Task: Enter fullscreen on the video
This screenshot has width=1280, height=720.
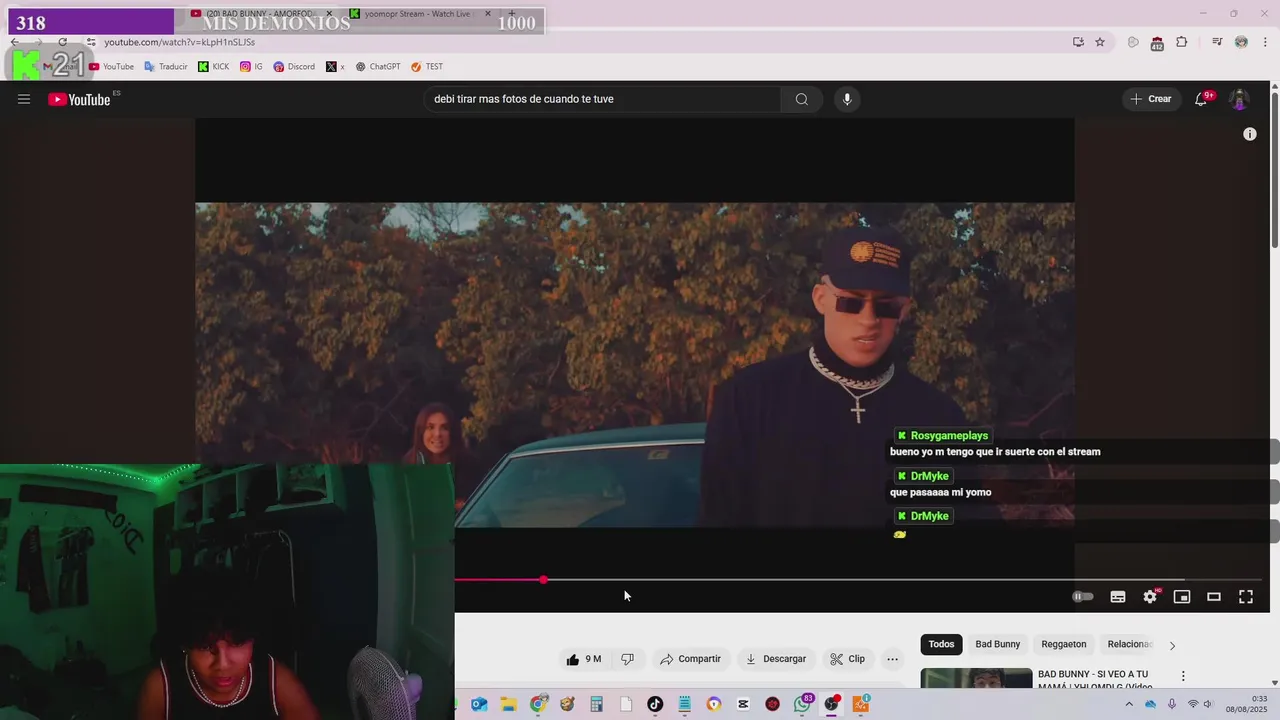Action: [1246, 596]
